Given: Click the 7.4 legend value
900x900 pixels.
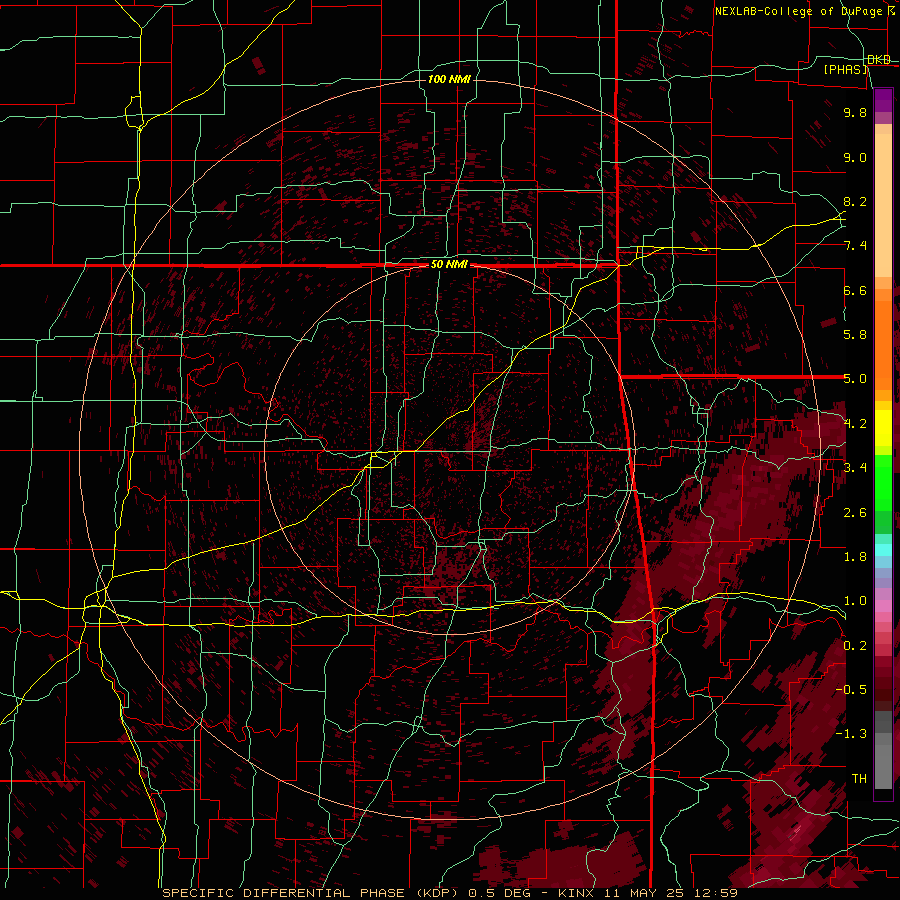Looking at the screenshot, I should coord(855,246).
